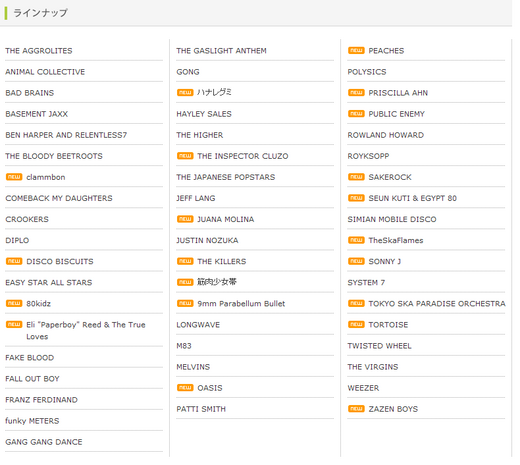520x465 pixels.
Task: Click THE VIRGINS lineup entry
Action: tap(373, 367)
